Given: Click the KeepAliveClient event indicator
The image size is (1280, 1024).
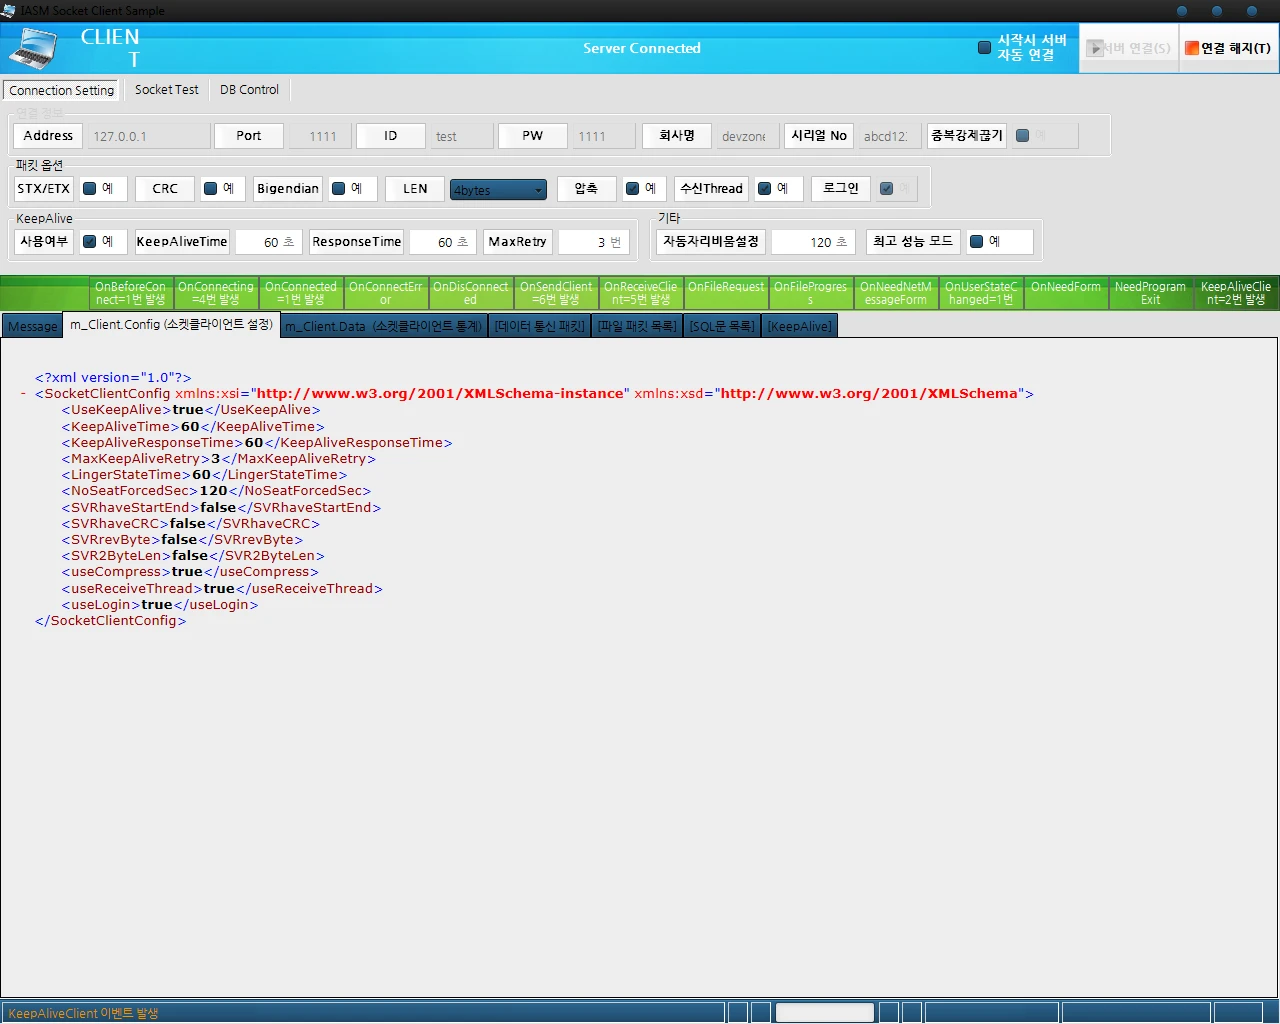Looking at the screenshot, I should pos(1236,293).
